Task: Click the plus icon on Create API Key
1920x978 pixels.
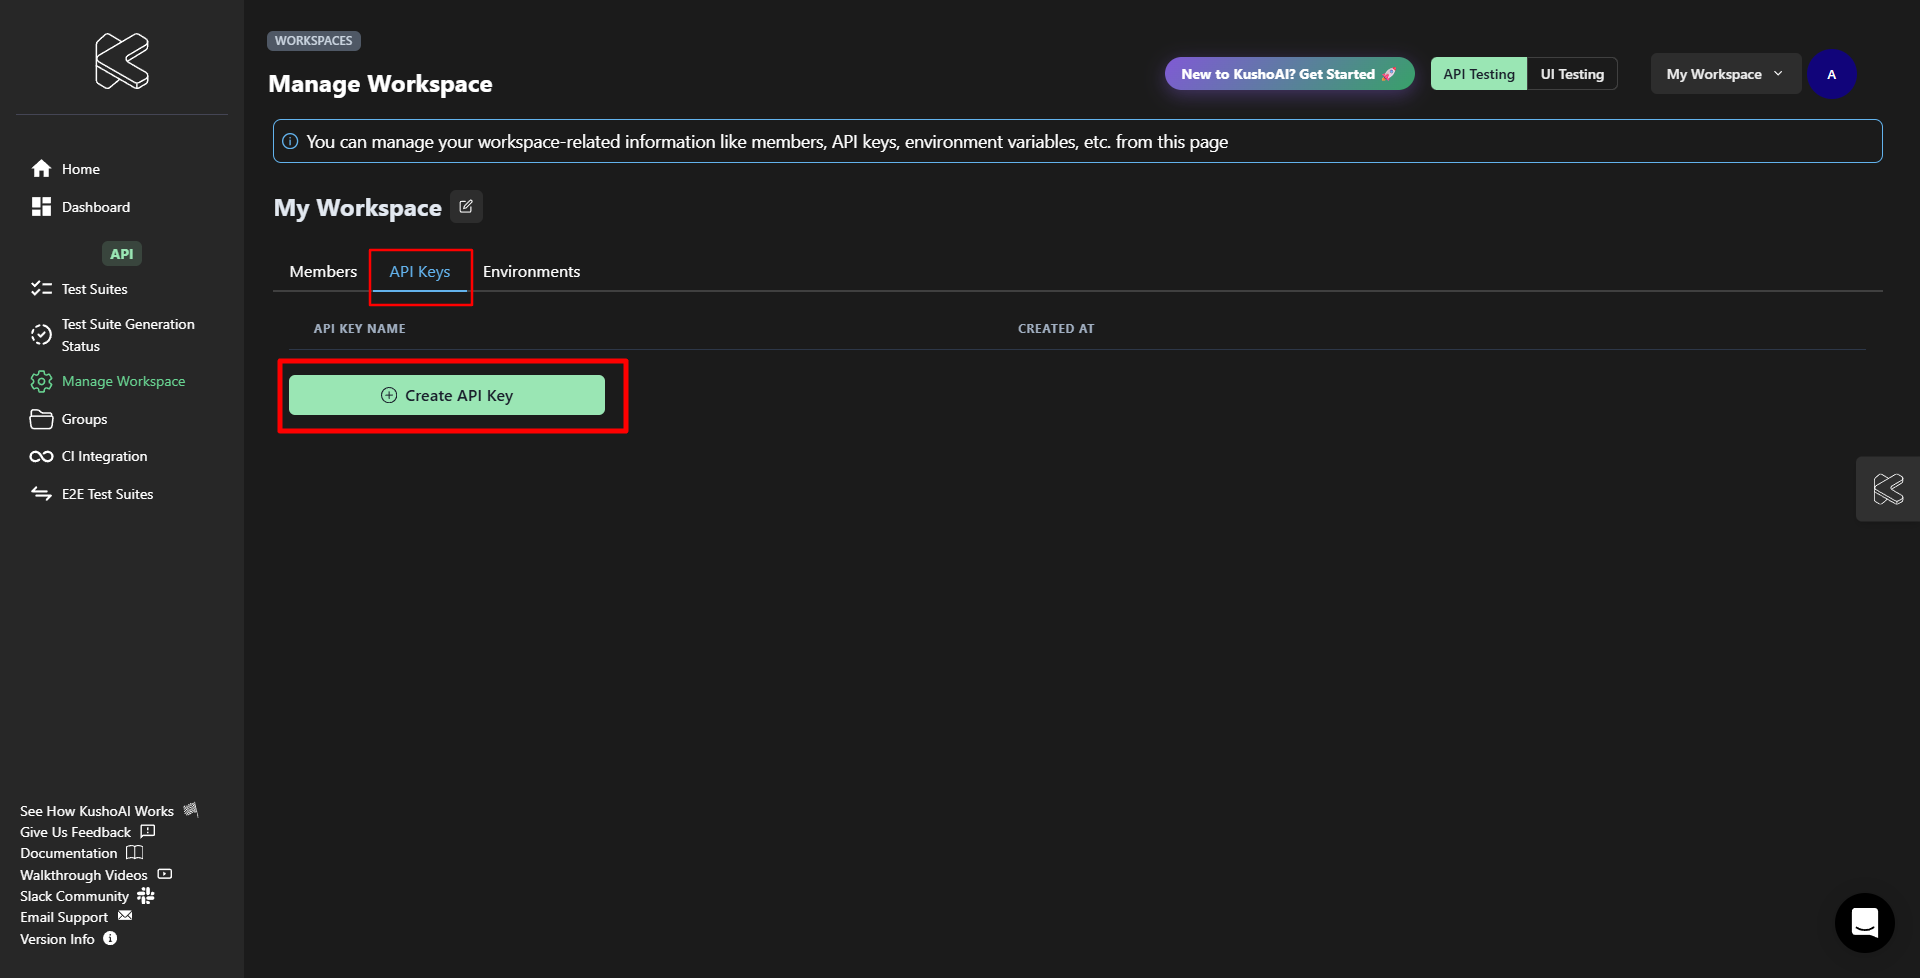Action: pyautogui.click(x=389, y=395)
